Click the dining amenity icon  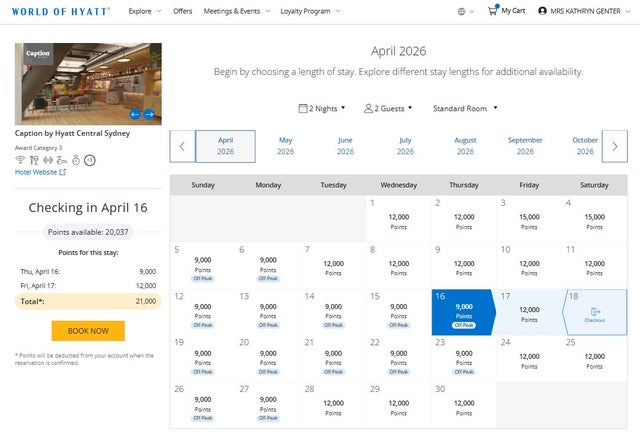coord(34,160)
